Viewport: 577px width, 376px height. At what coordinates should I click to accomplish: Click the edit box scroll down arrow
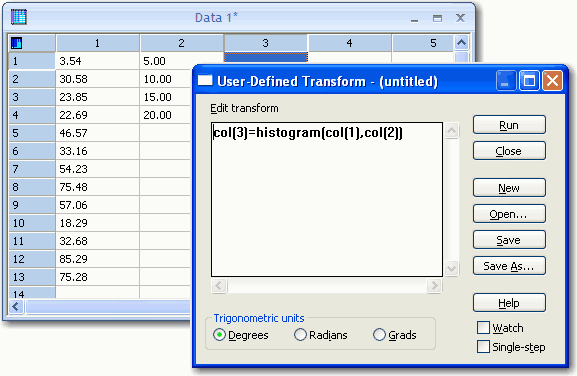pos(452,268)
